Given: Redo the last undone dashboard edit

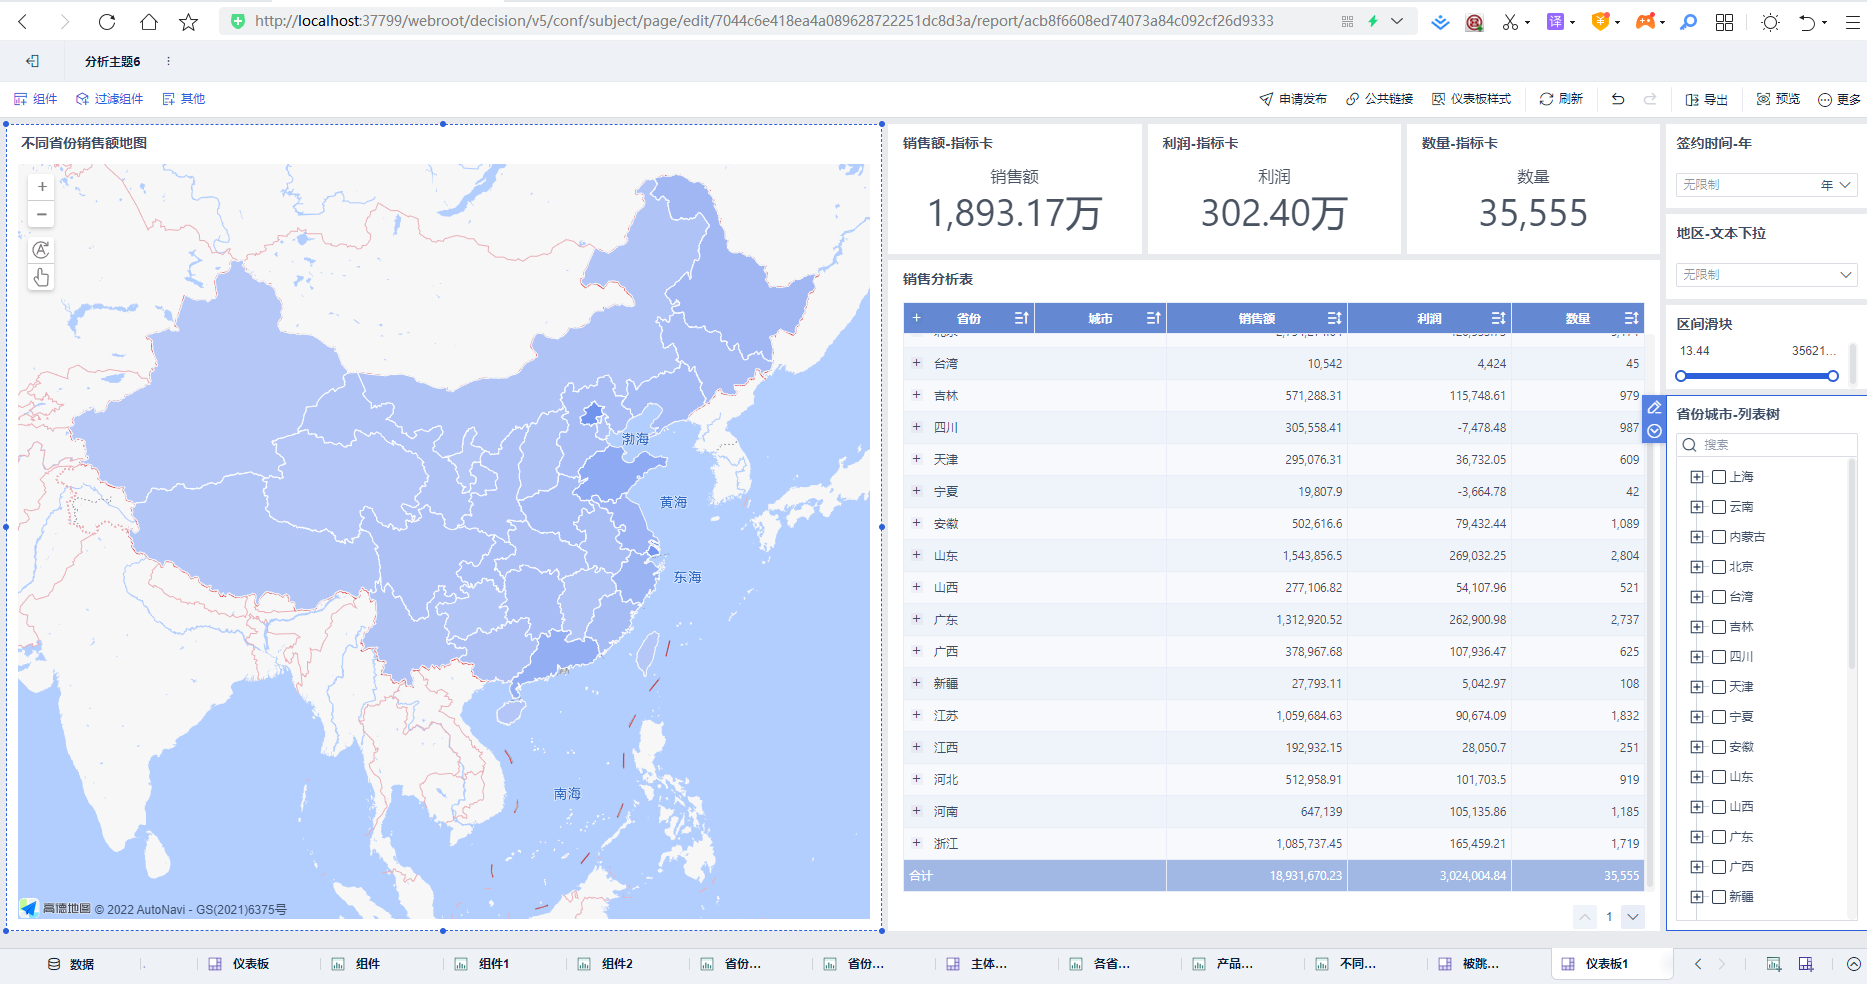Looking at the screenshot, I should (x=1650, y=99).
